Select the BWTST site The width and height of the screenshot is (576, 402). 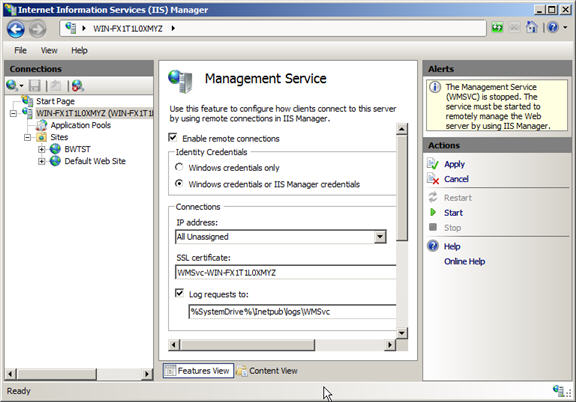pos(77,149)
